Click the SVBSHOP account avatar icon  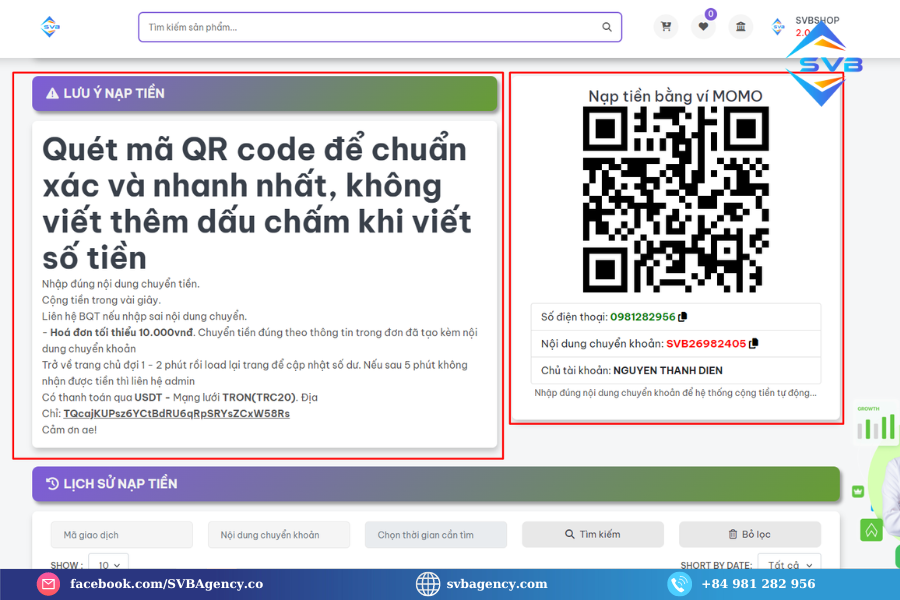tap(778, 26)
